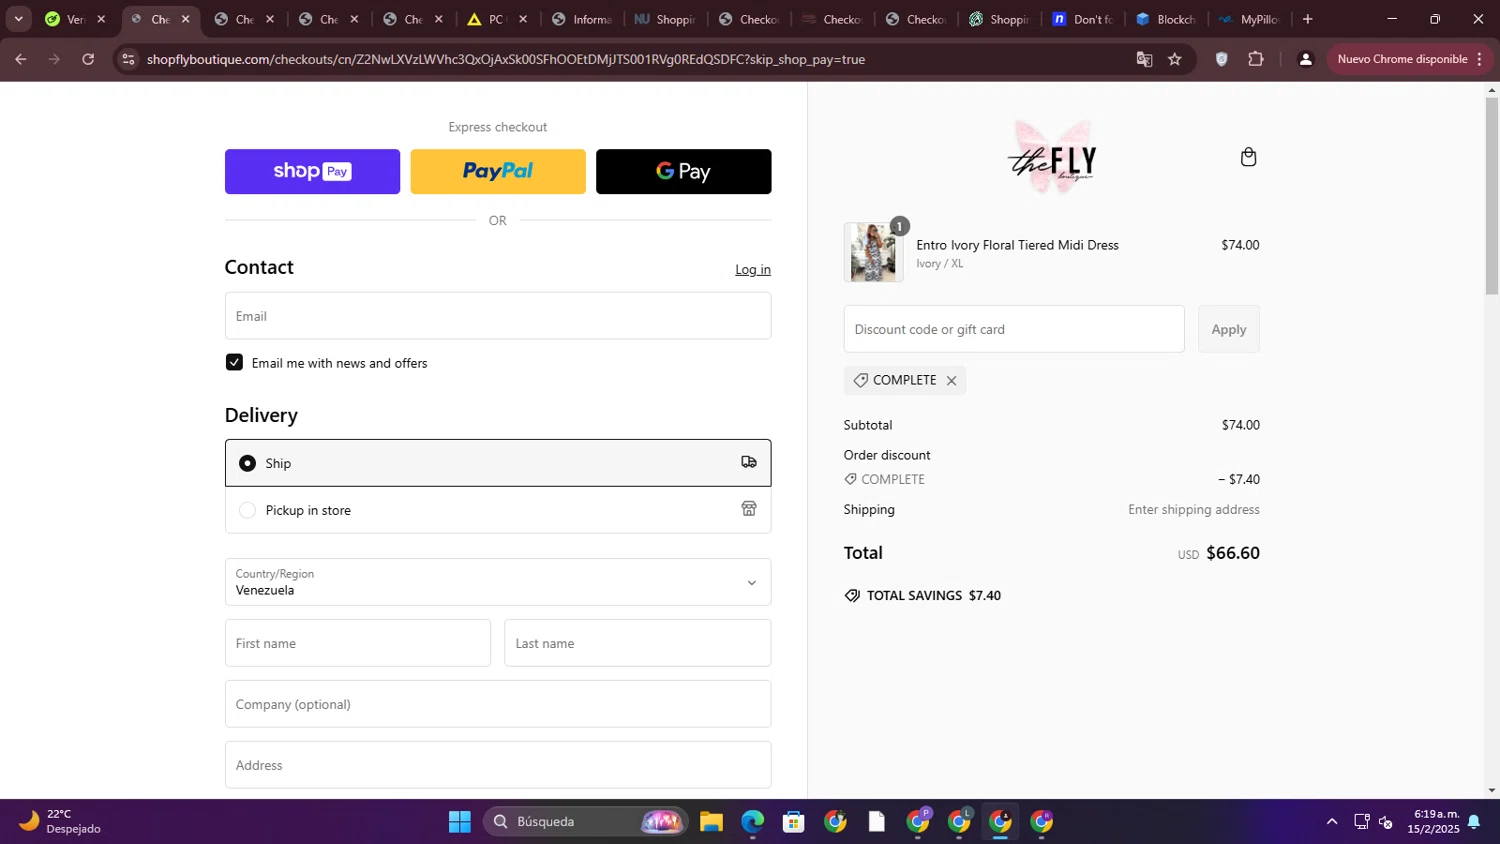Select the Ship delivery option
The height and width of the screenshot is (844, 1500).
498,463
